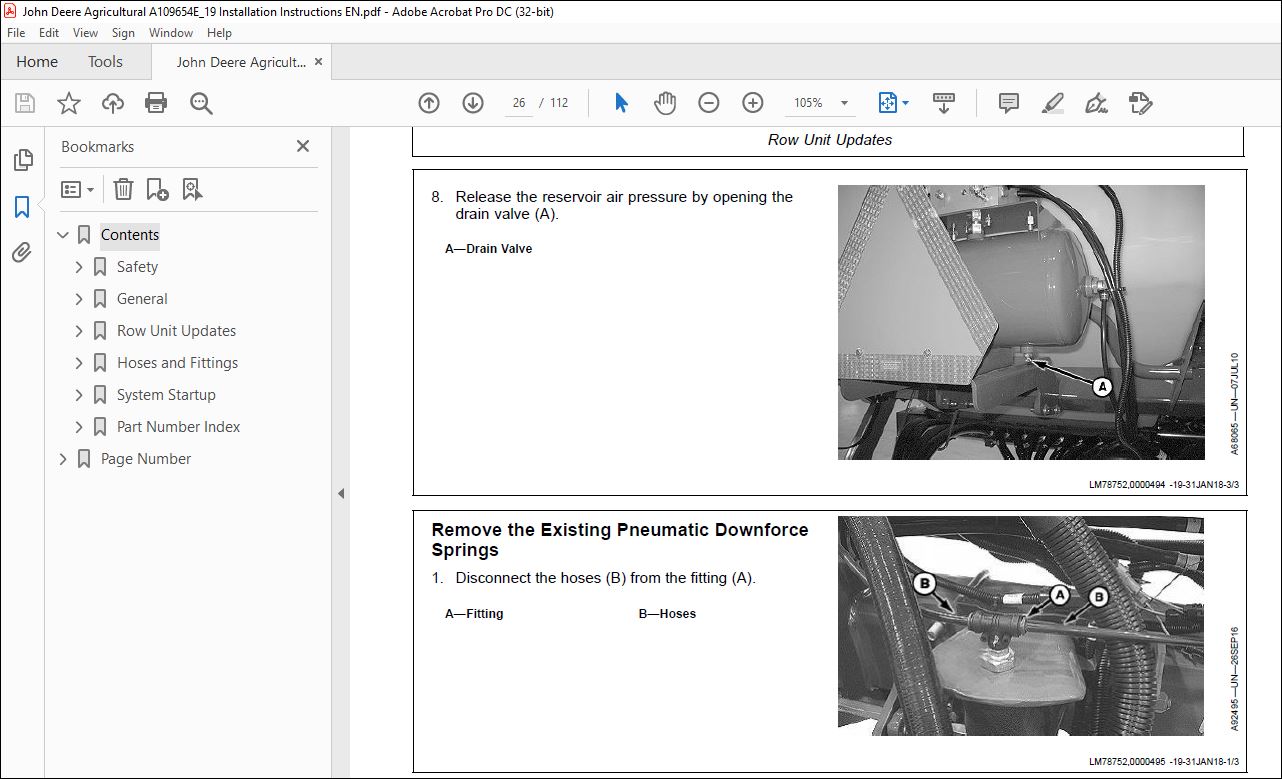Select the John Deere Agricult... document tab
The width and height of the screenshot is (1282, 779).
241,62
